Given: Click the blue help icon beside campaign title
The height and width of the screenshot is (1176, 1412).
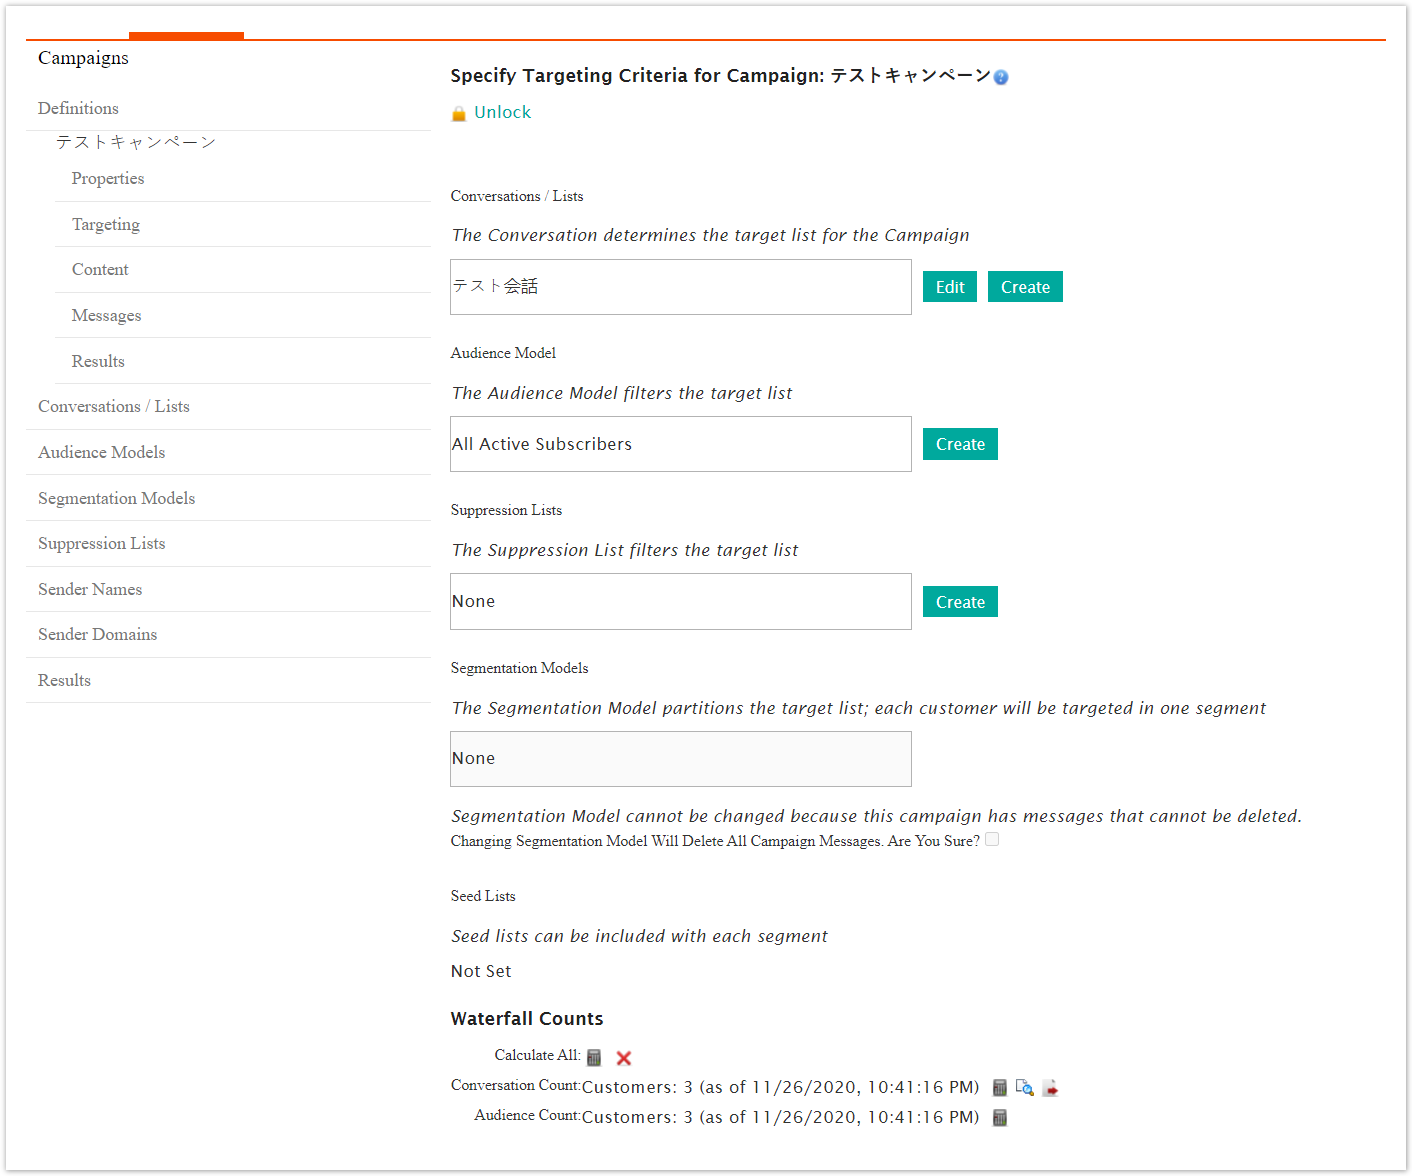Looking at the screenshot, I should coord(1001,77).
